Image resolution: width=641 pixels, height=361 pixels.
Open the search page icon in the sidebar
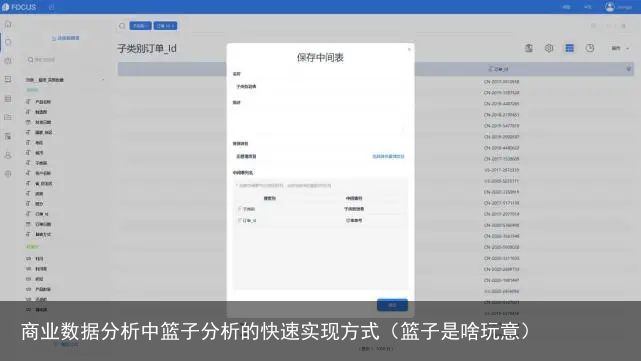coord(8,42)
